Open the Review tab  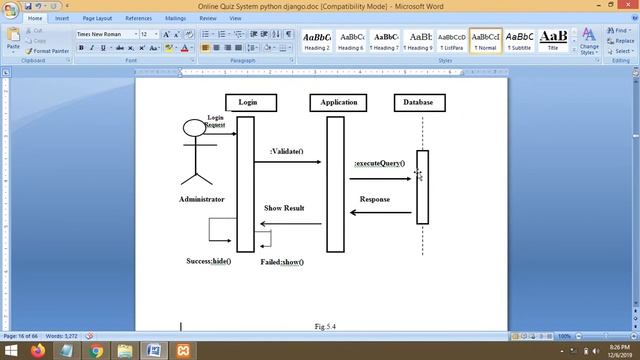208,18
